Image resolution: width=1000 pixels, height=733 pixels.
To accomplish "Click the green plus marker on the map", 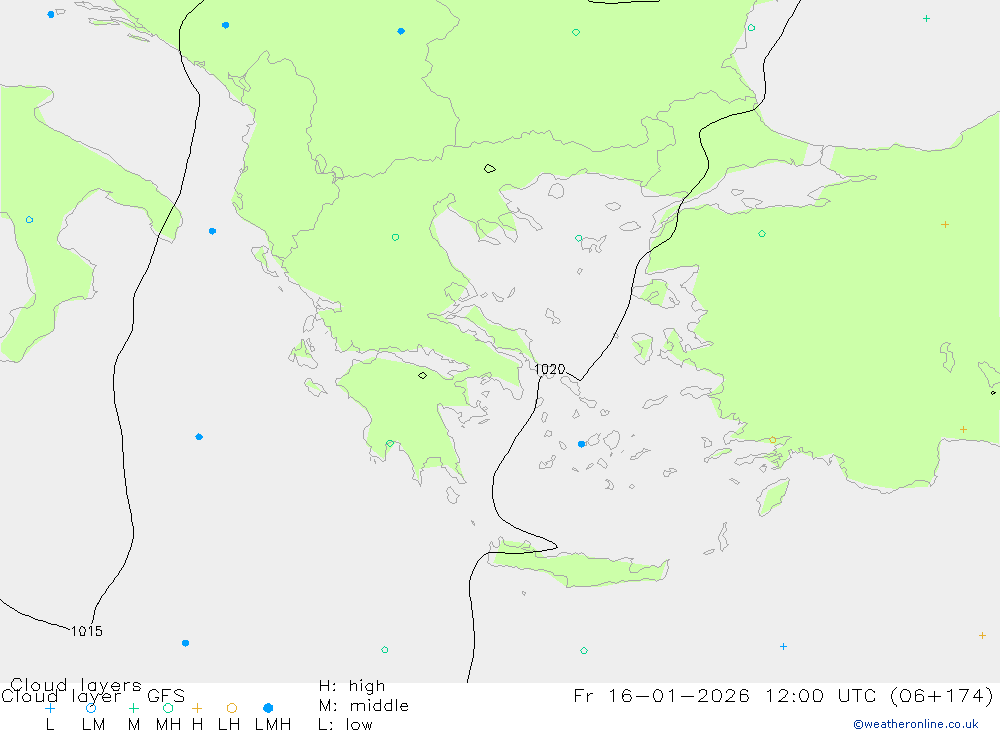I will [926, 19].
